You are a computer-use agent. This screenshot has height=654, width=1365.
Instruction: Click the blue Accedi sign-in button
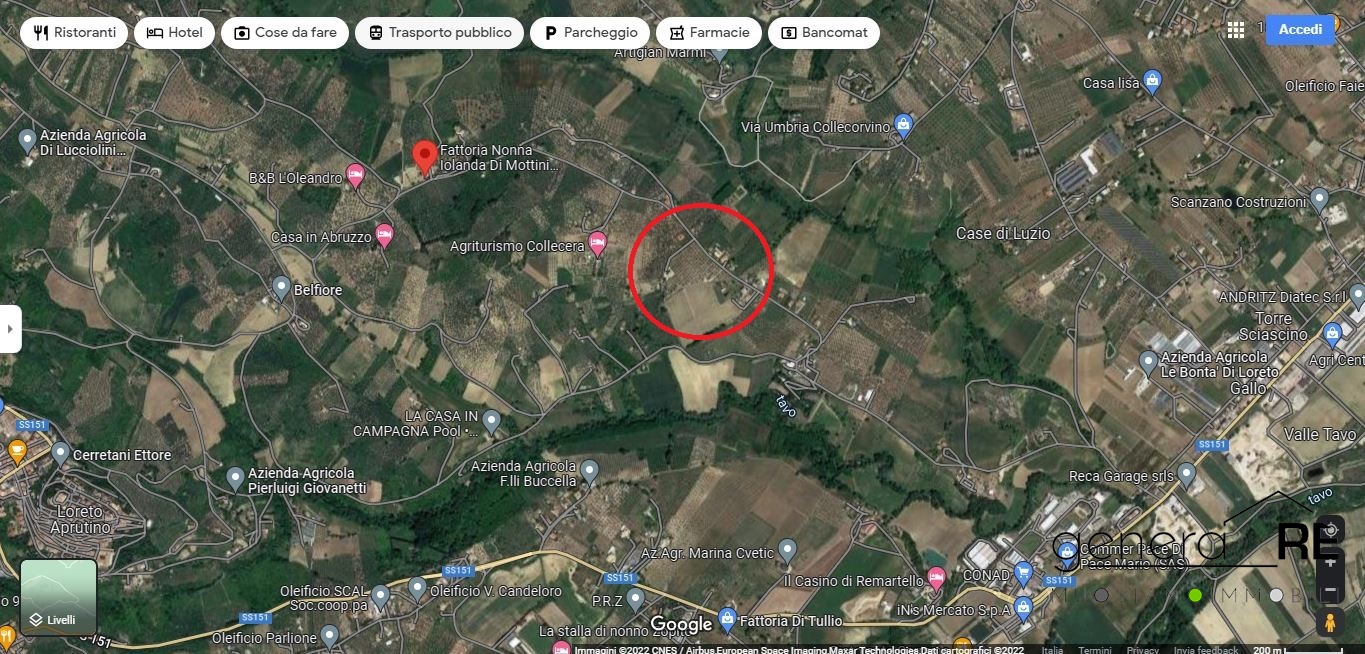coord(1300,30)
